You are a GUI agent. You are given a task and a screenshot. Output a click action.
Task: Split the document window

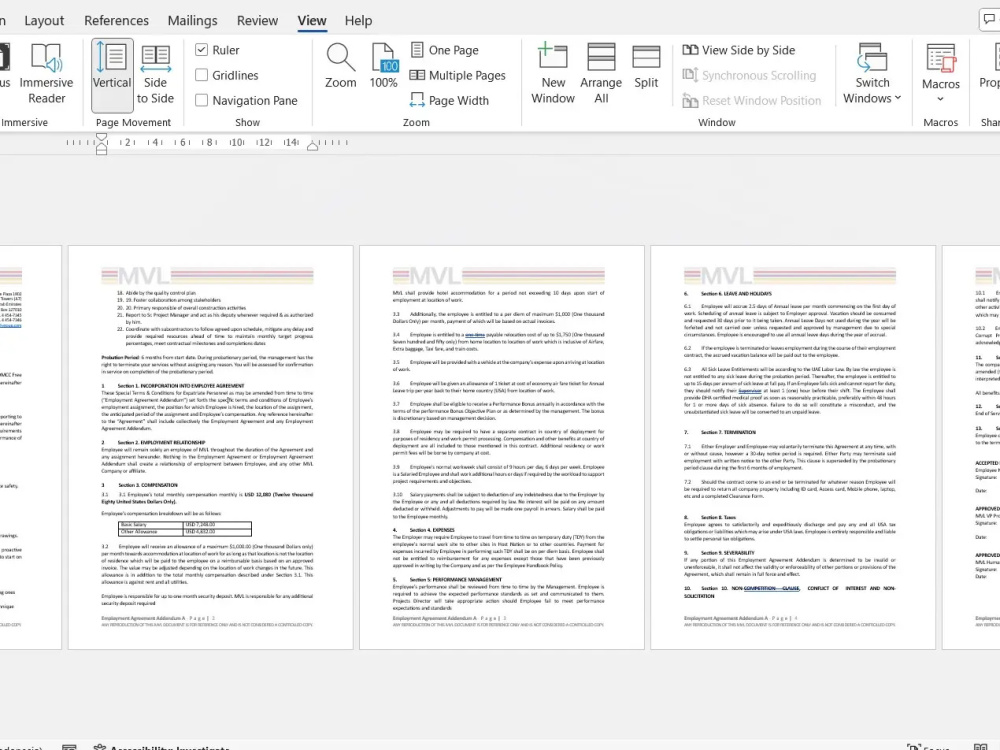pyautogui.click(x=646, y=66)
